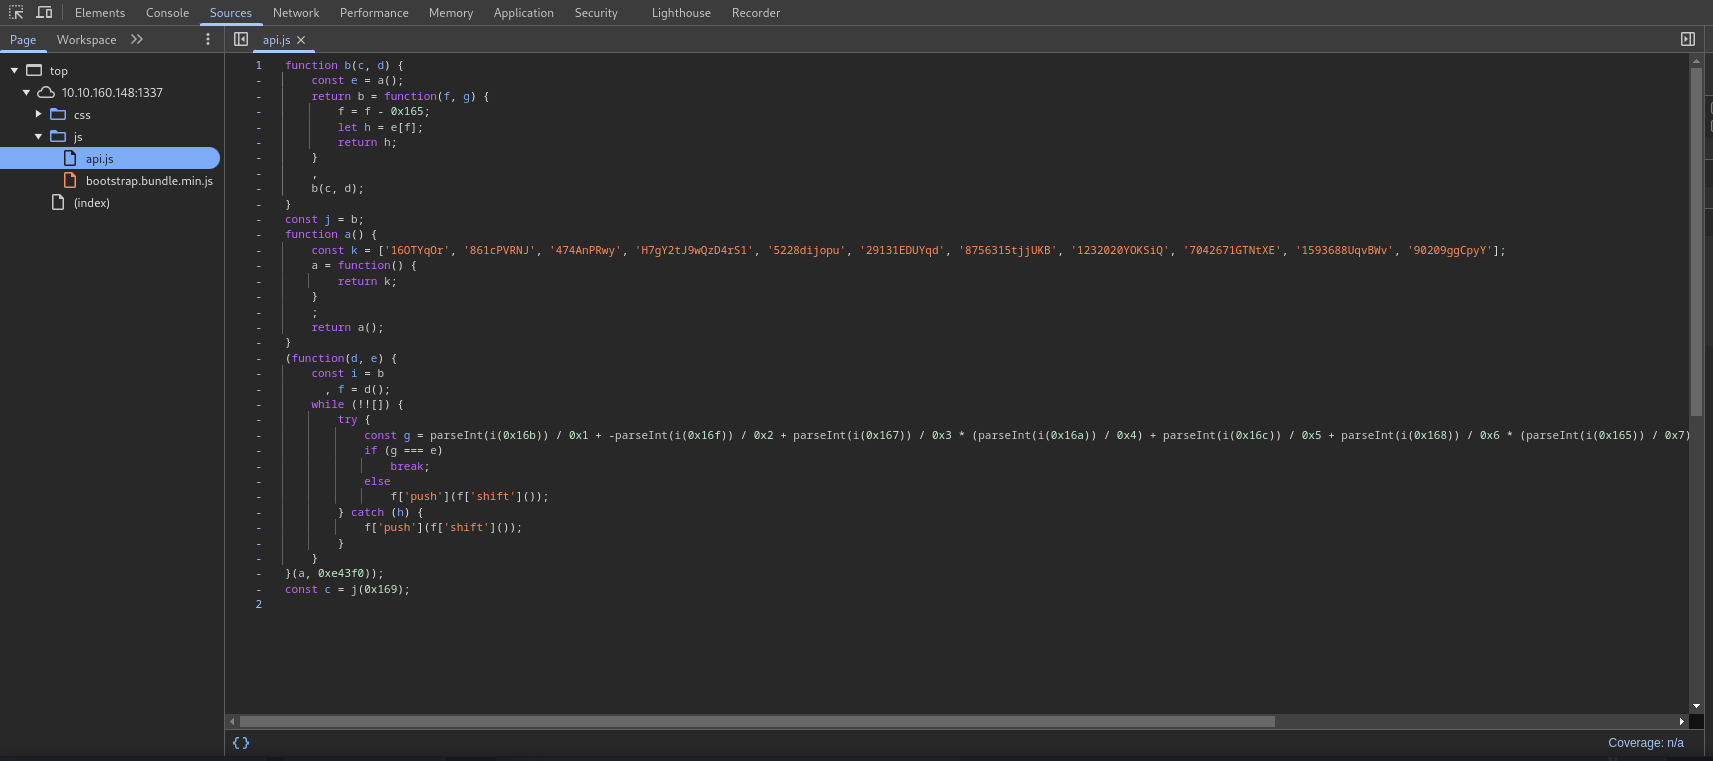Image resolution: width=1713 pixels, height=761 pixels.
Task: Click line number 1 in the gutter
Action: click(x=258, y=65)
